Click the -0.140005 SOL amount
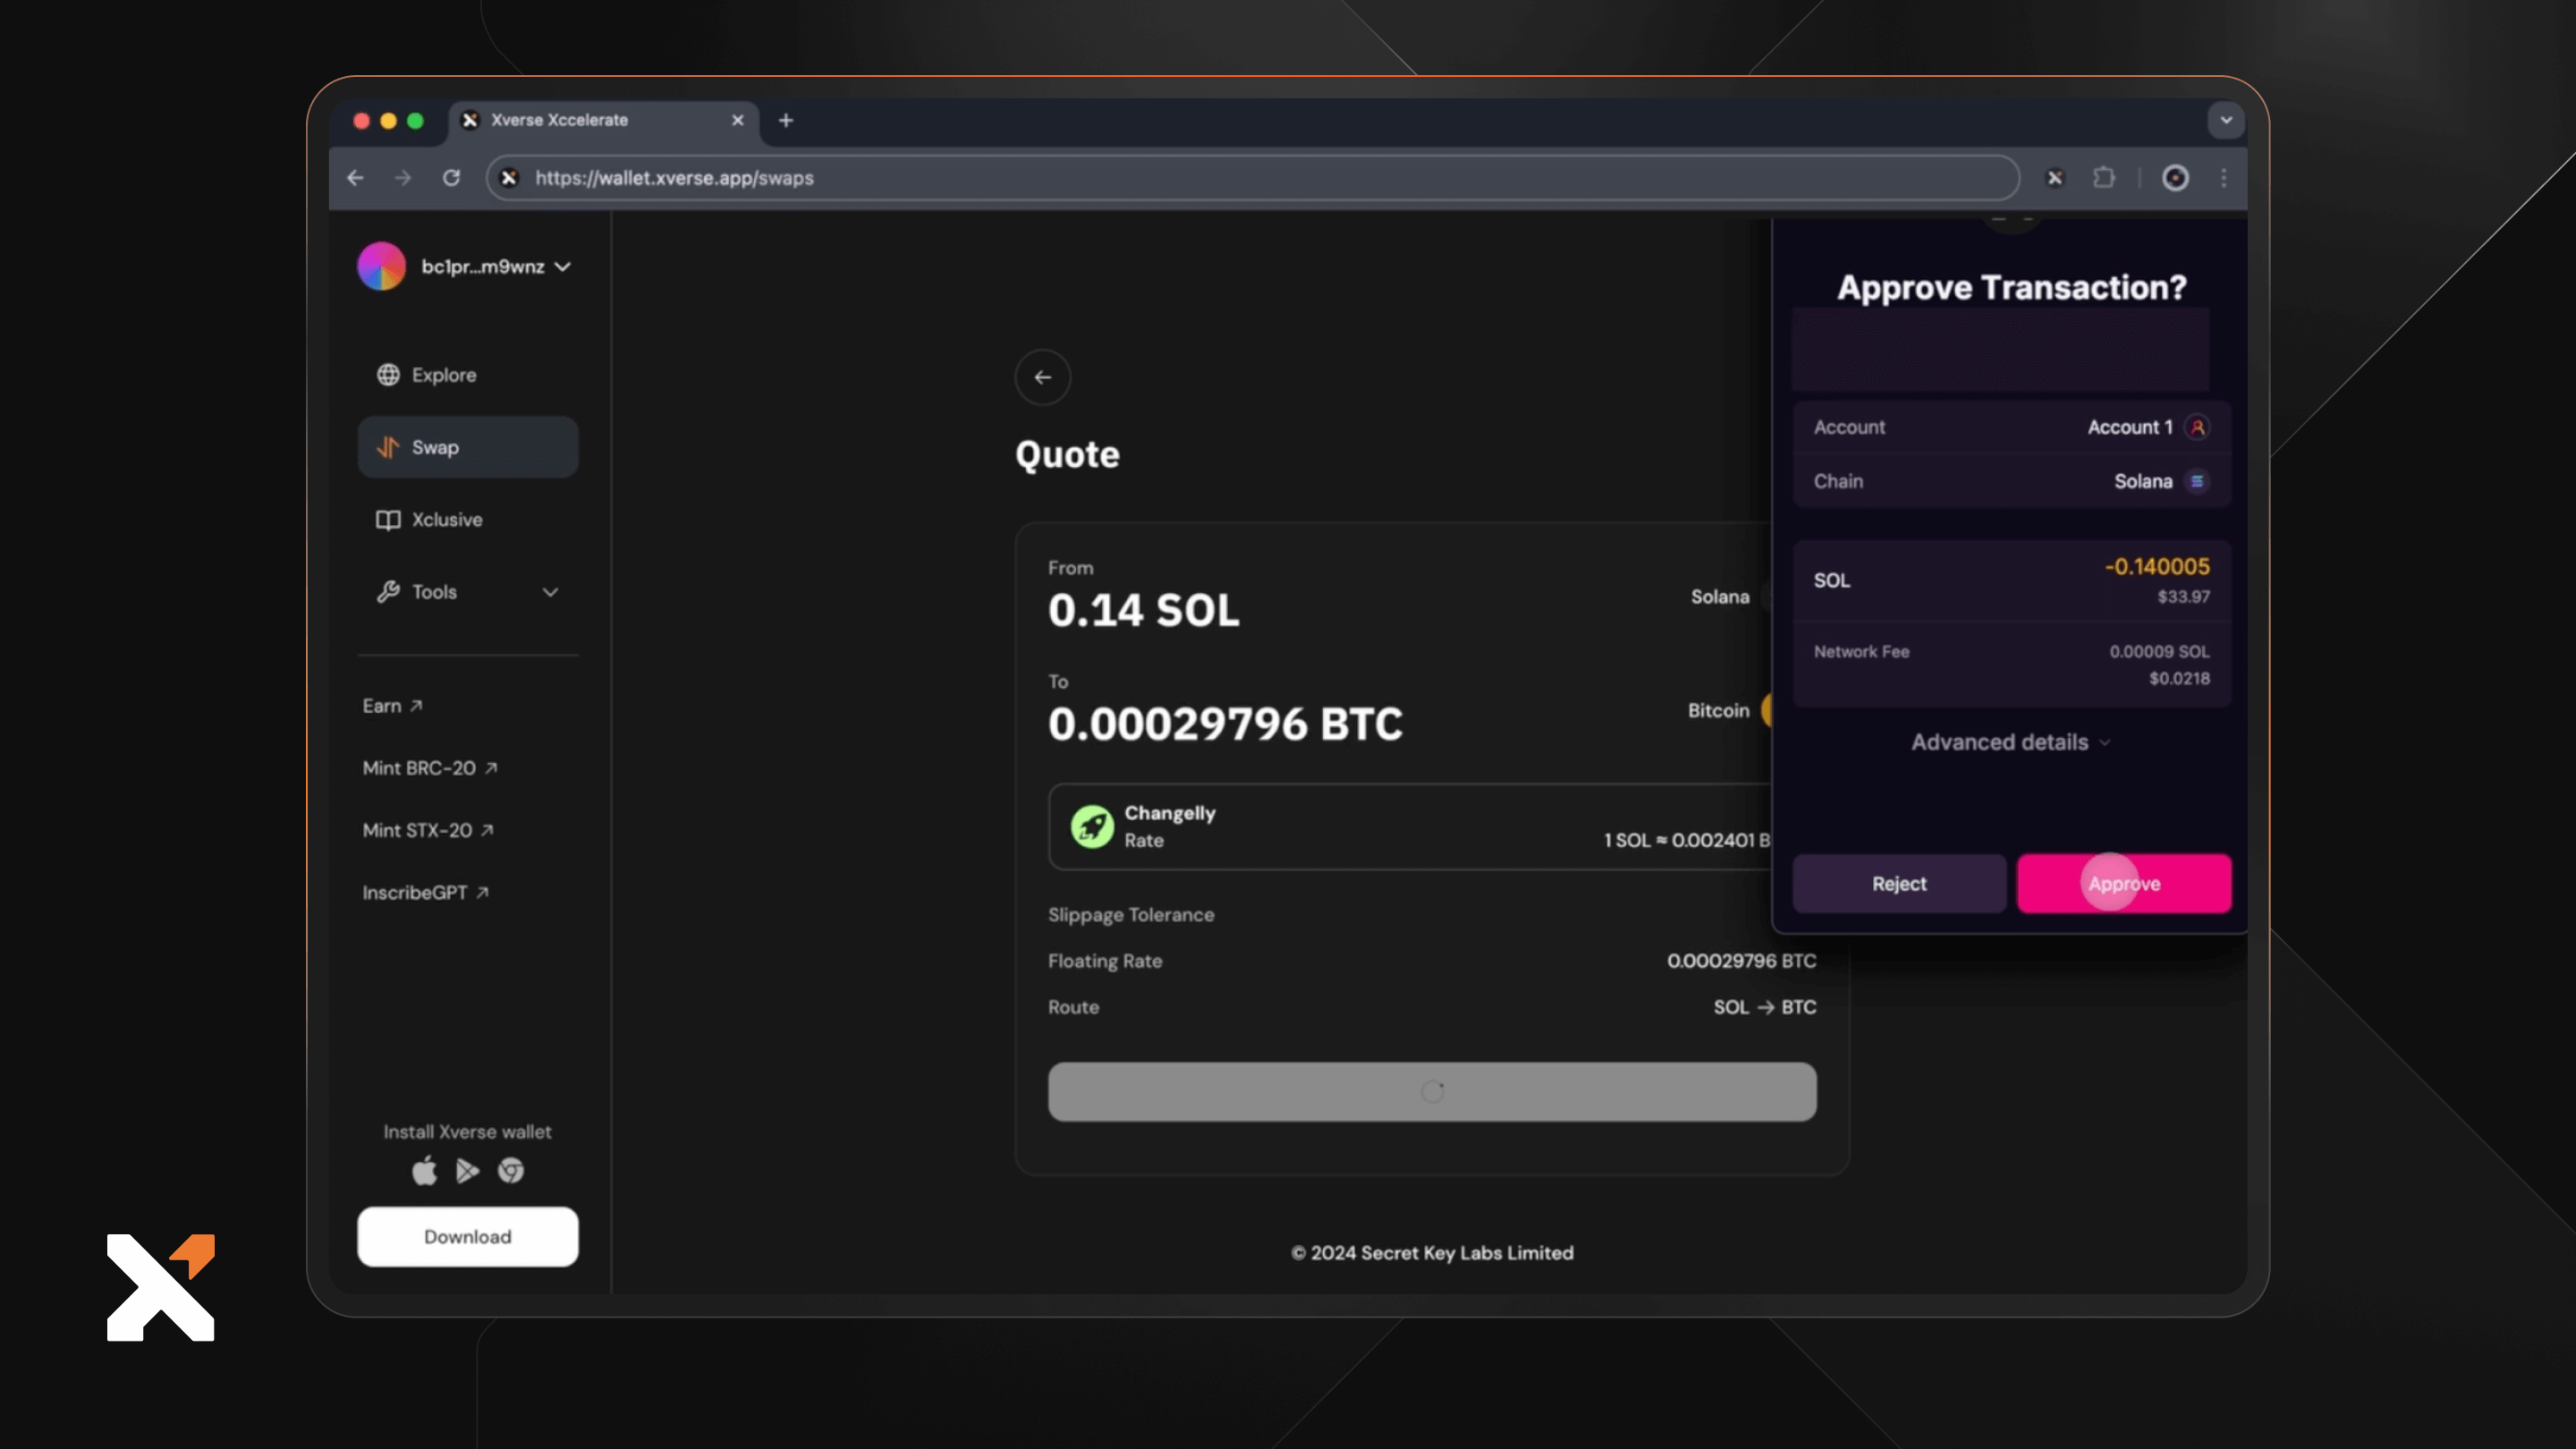Screen dimensions: 2576x1449 (x=2157, y=567)
